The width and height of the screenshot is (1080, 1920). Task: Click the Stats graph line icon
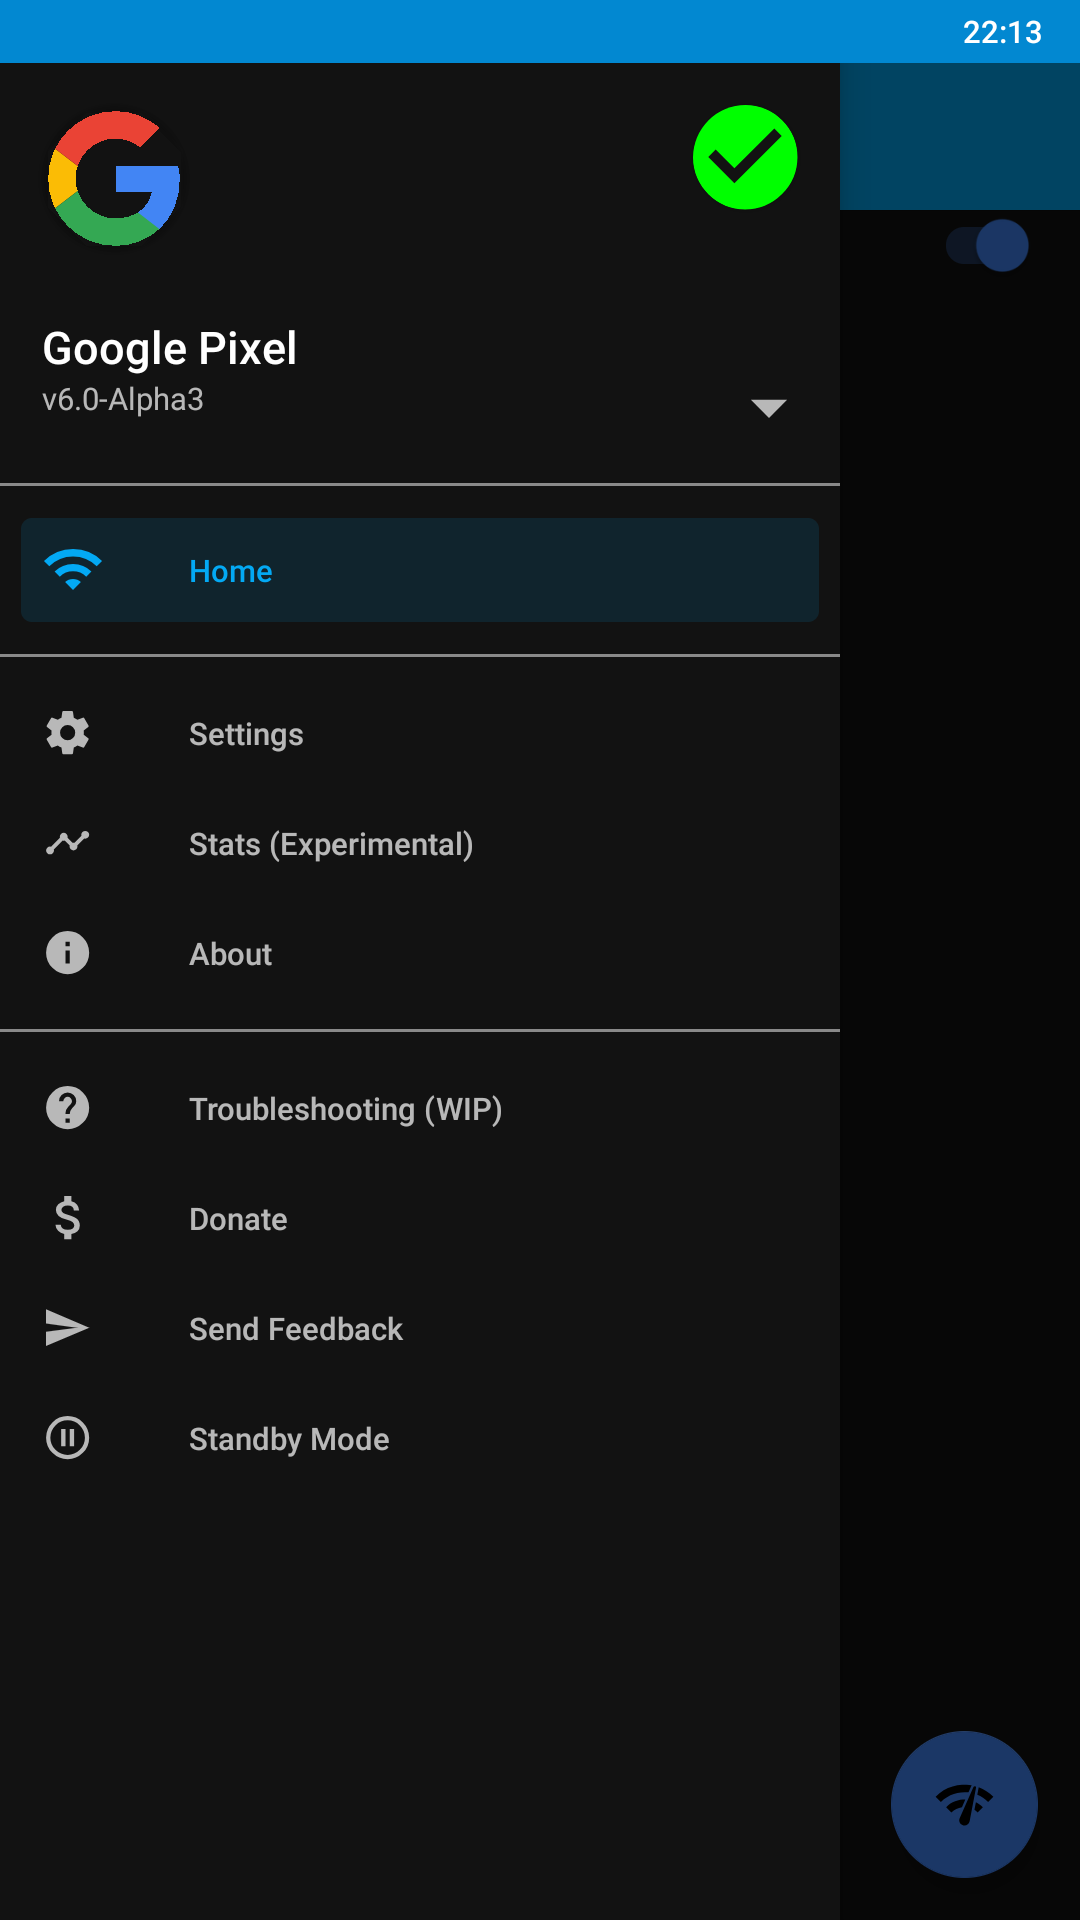[68, 843]
